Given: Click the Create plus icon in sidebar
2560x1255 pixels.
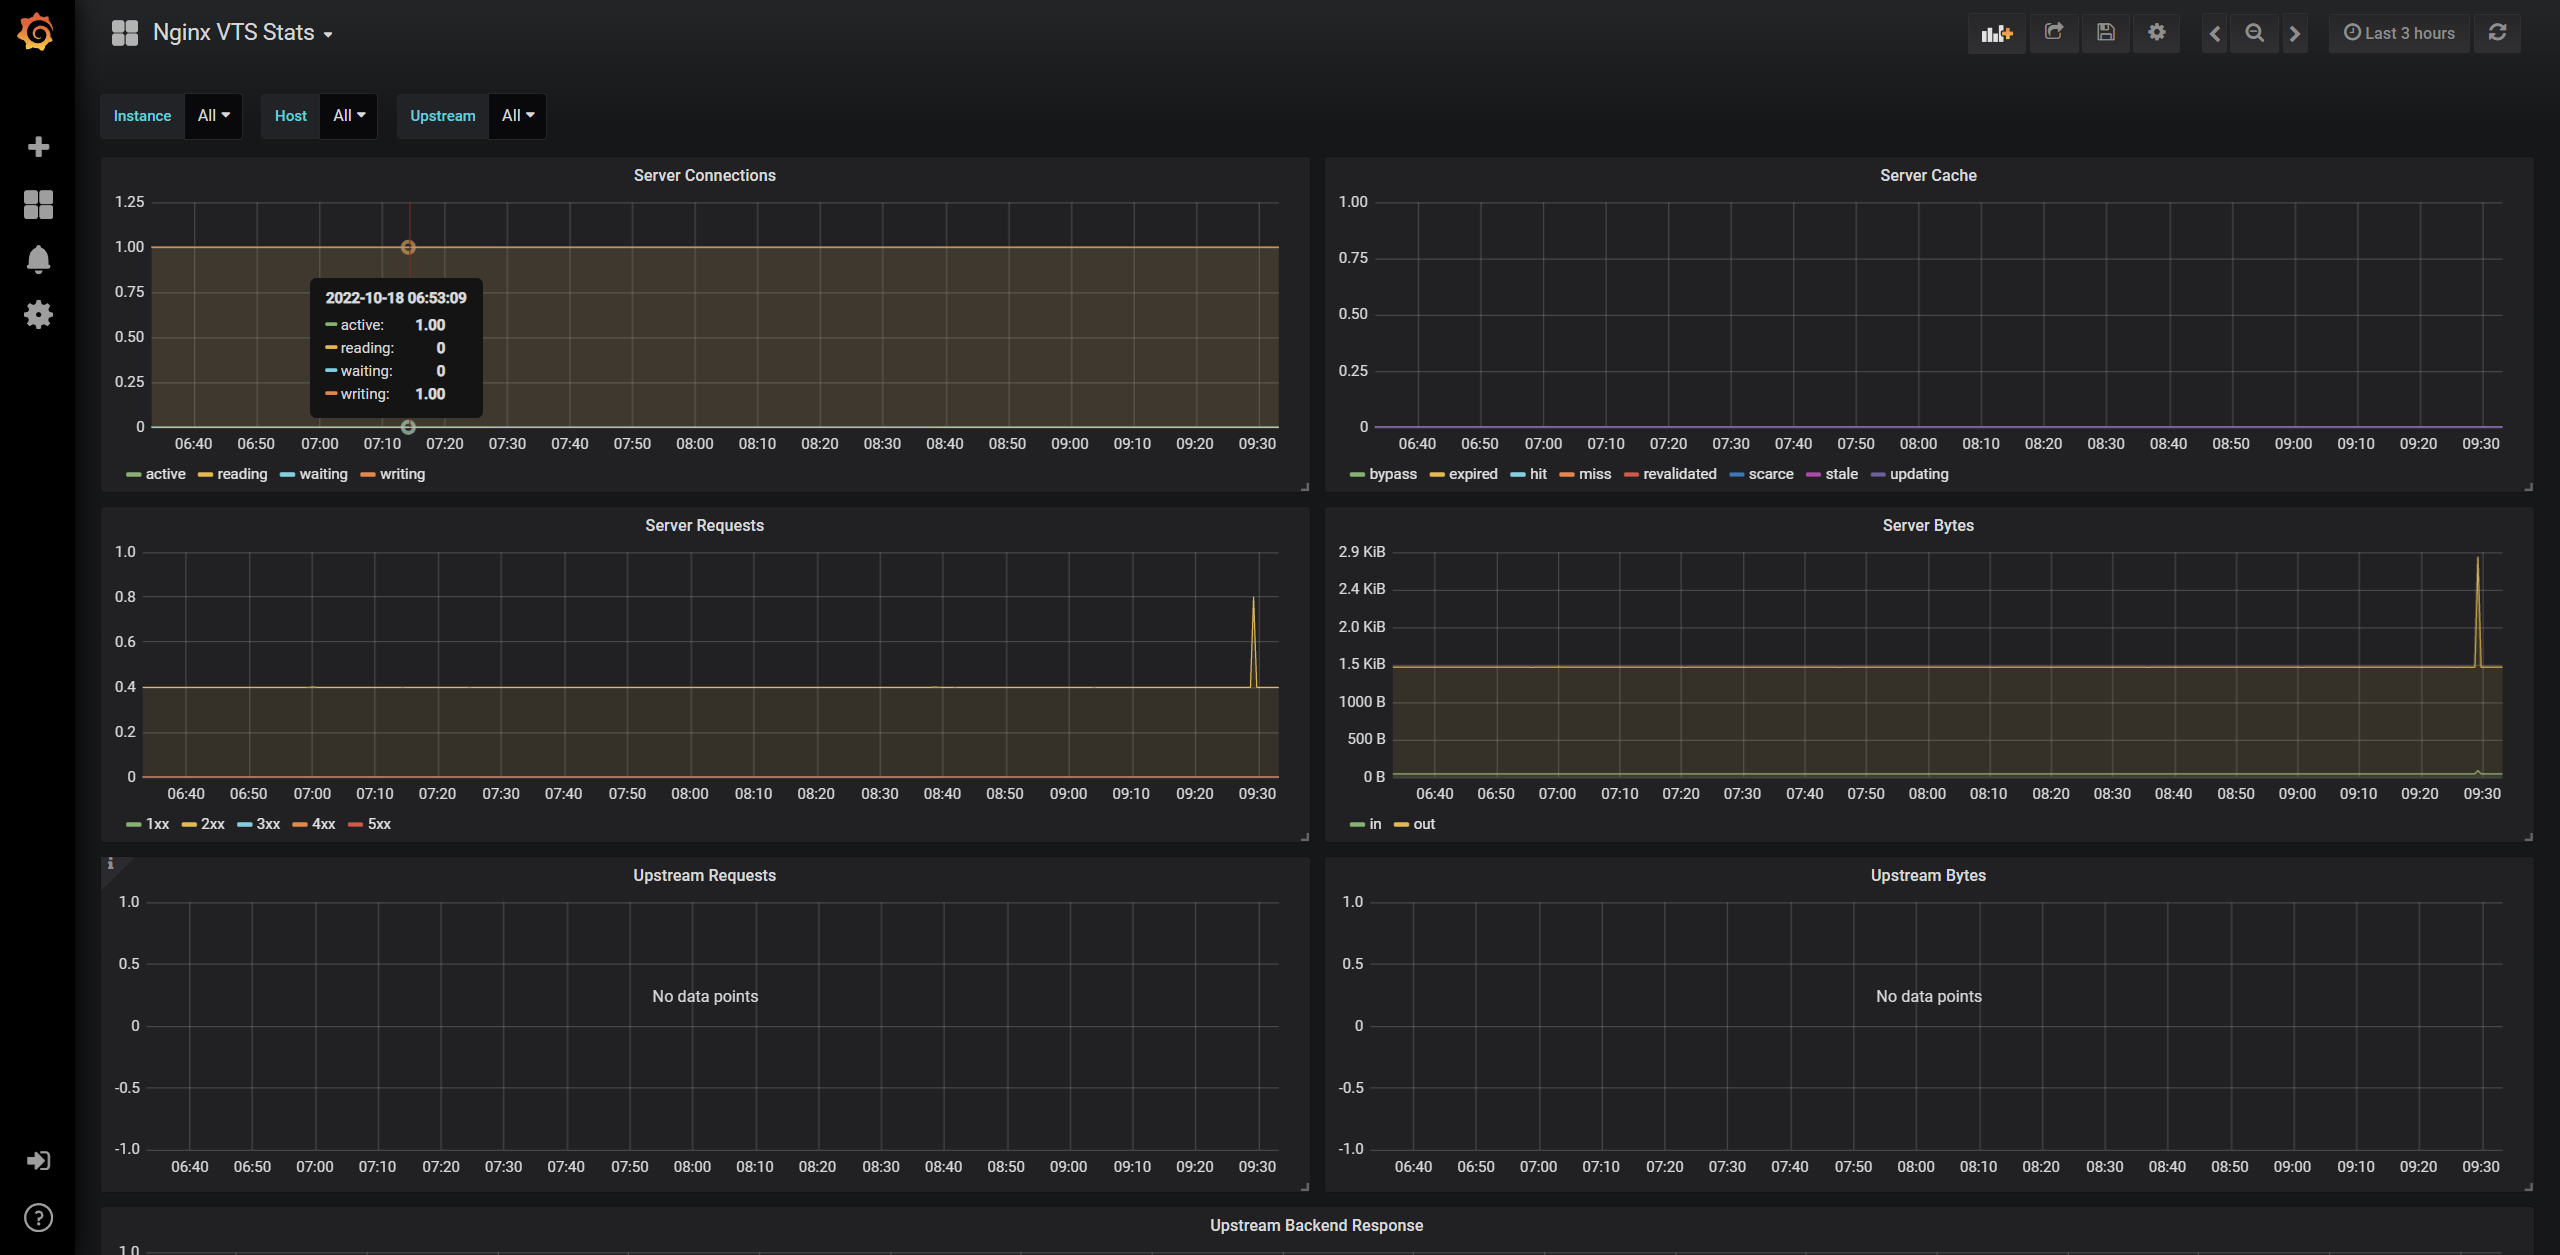Looking at the screenshot, I should [38, 147].
